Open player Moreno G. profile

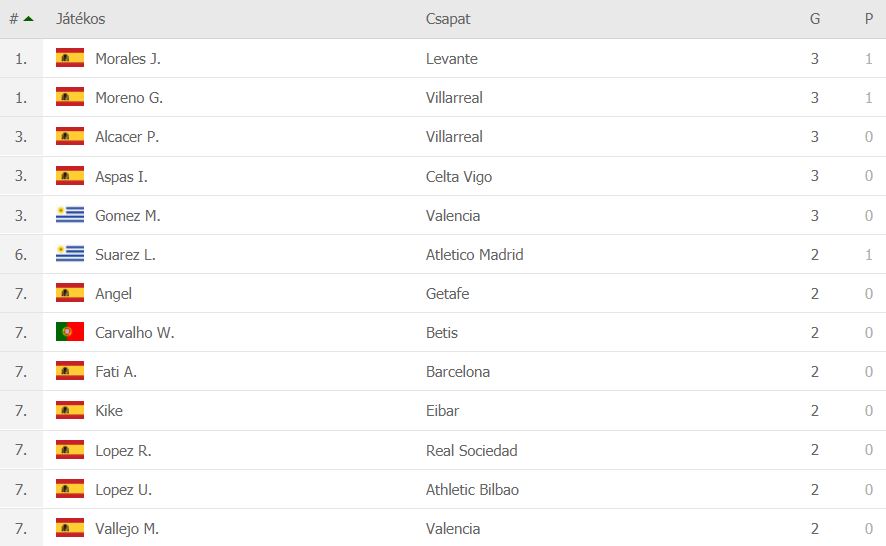[x=129, y=98]
